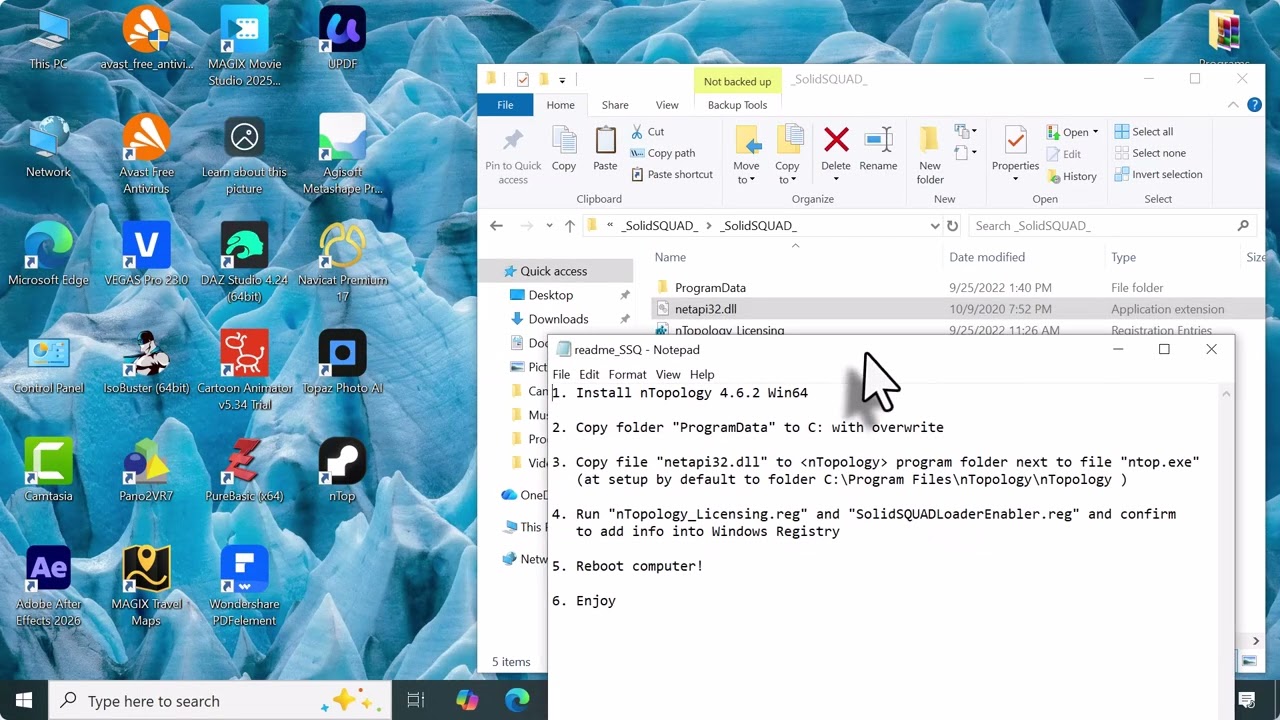Open the Share ribbon tab

click(615, 105)
